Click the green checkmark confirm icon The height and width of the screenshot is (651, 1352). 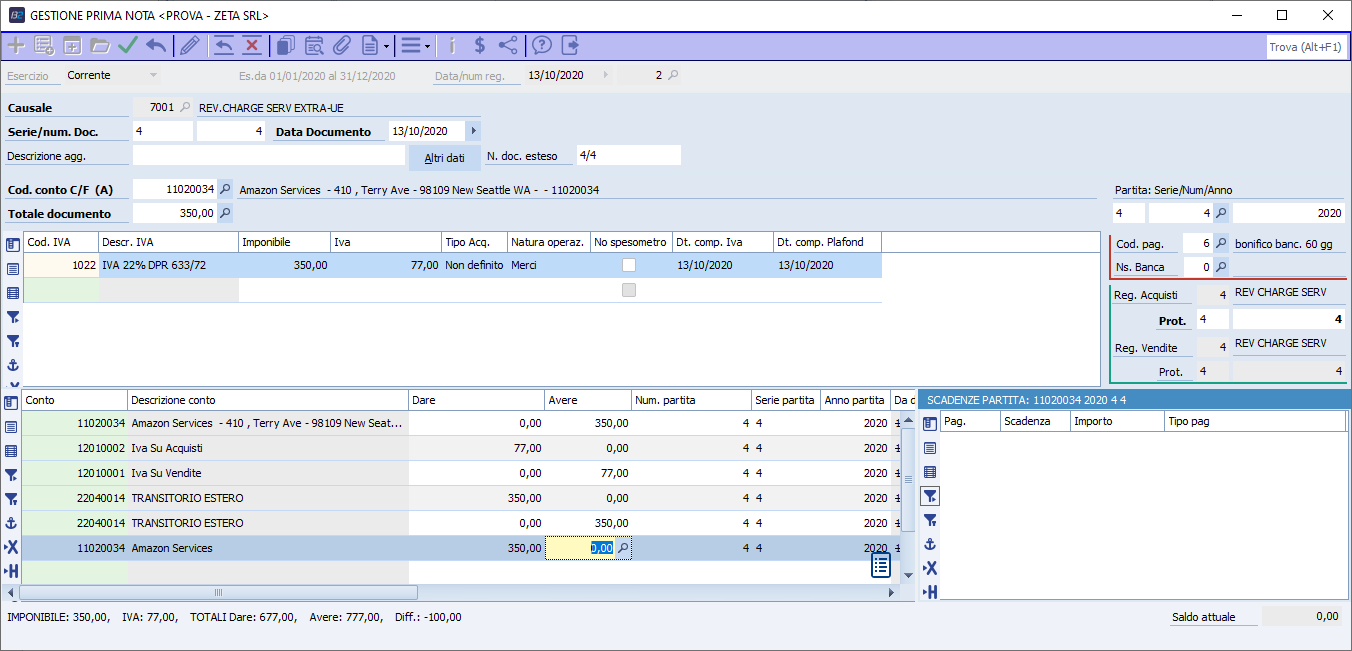127,45
